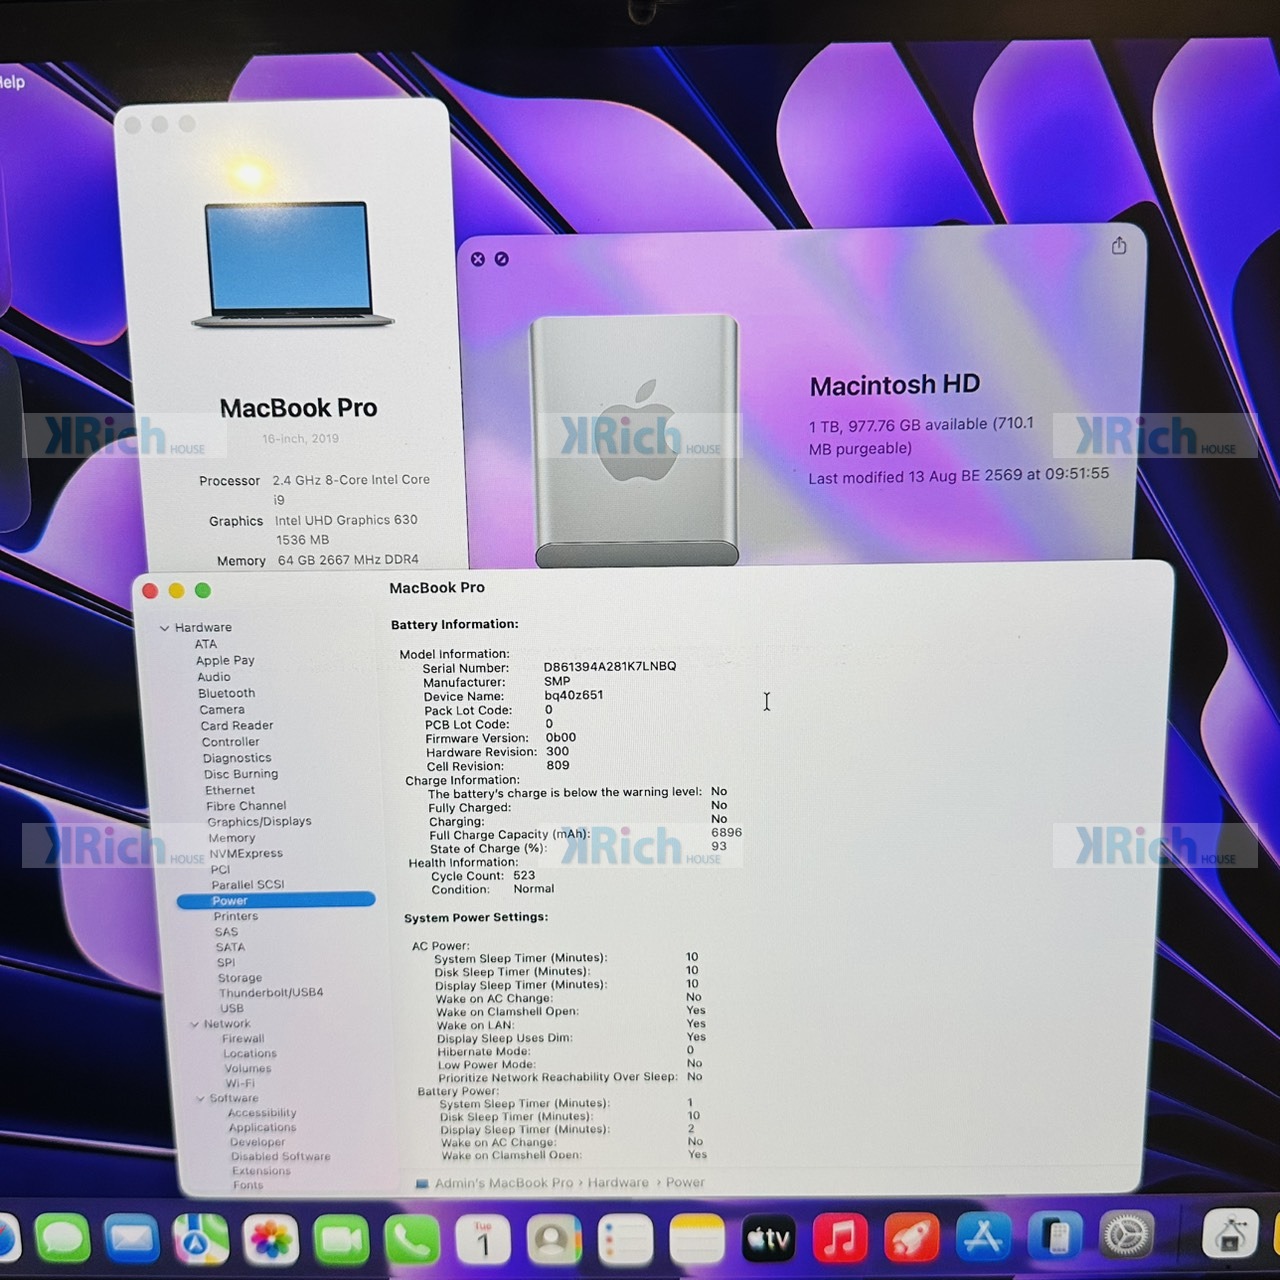Select Storage in the sidebar
The image size is (1280, 1280).
click(240, 978)
